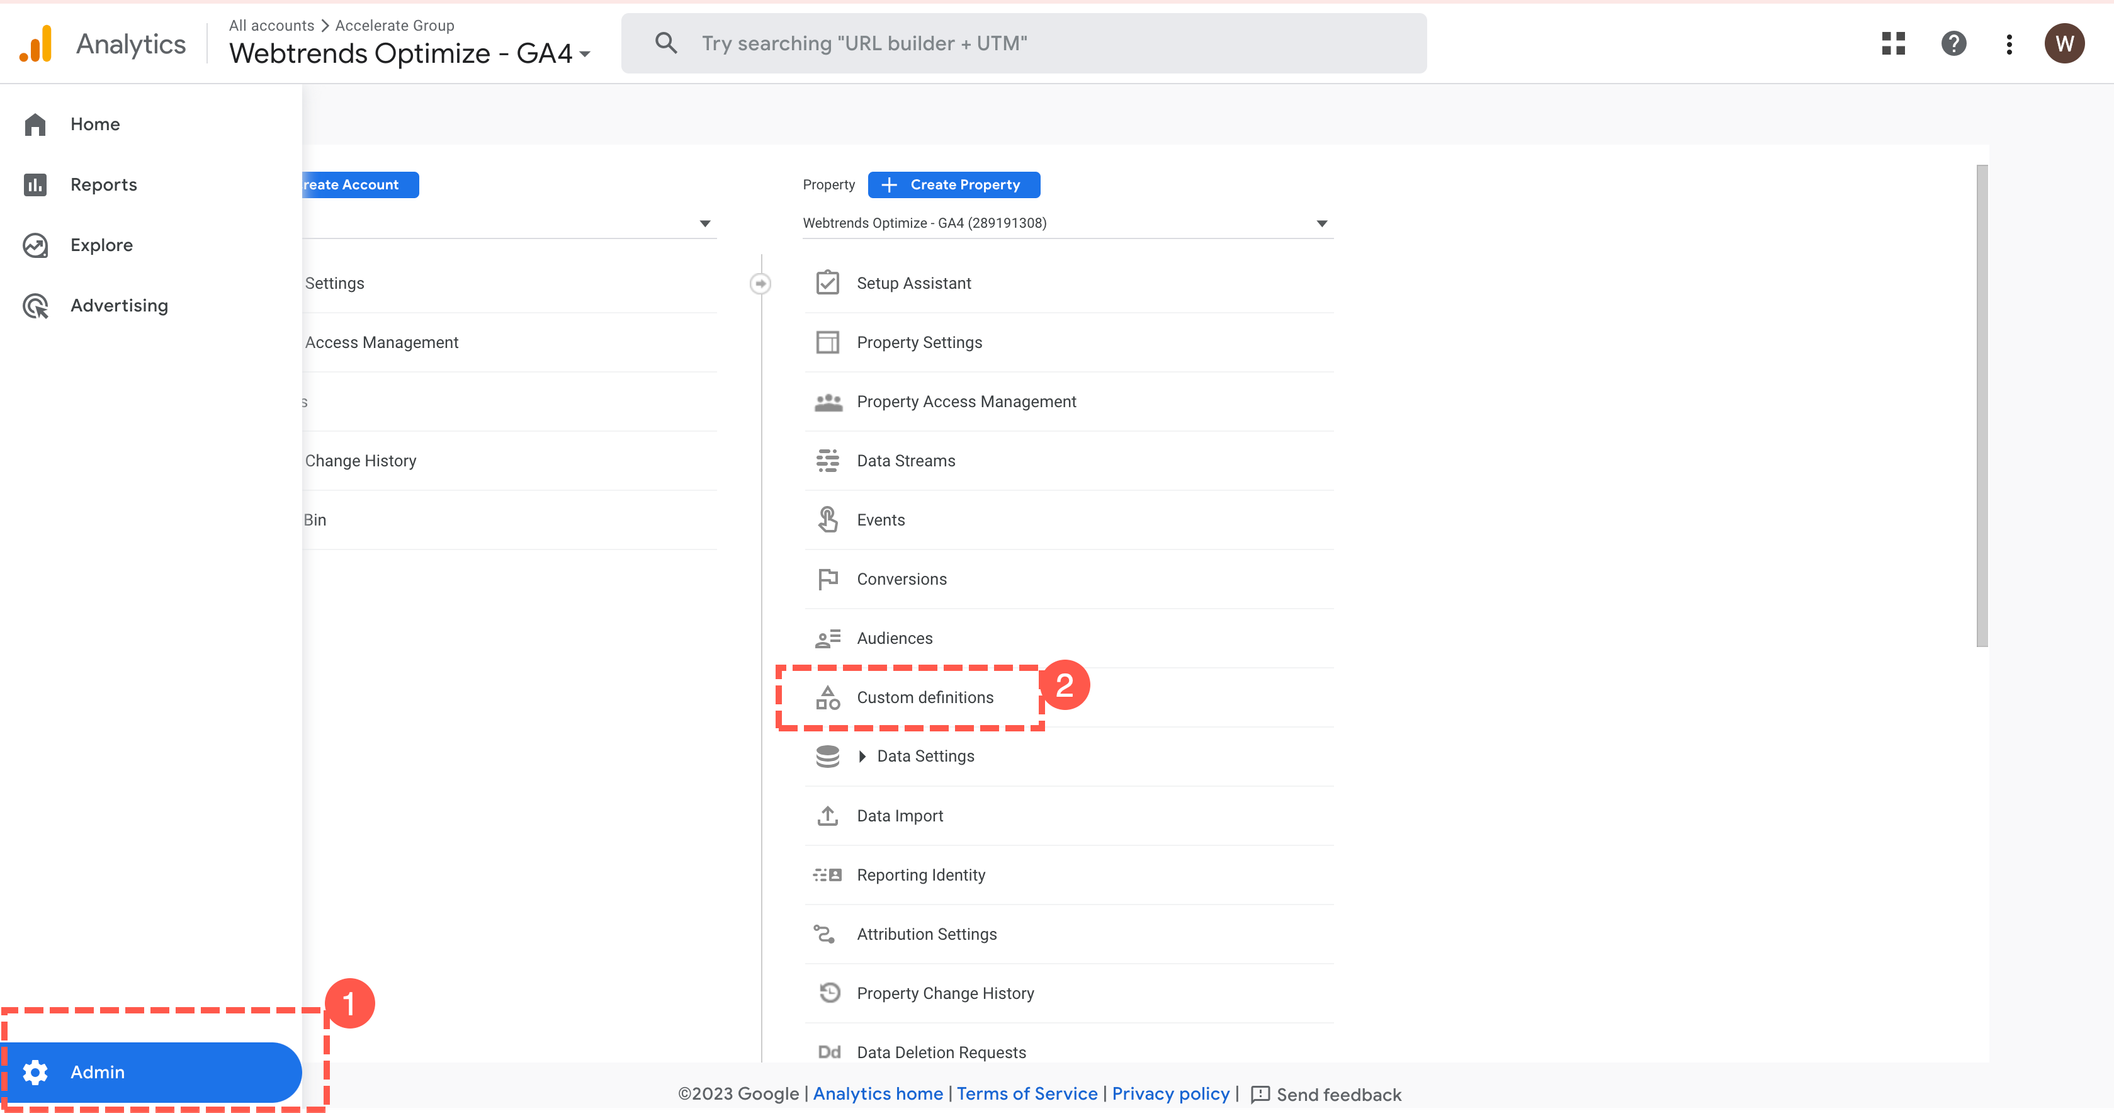The height and width of the screenshot is (1114, 2114).
Task: Open the three-dot more options menu
Action: point(2009,44)
